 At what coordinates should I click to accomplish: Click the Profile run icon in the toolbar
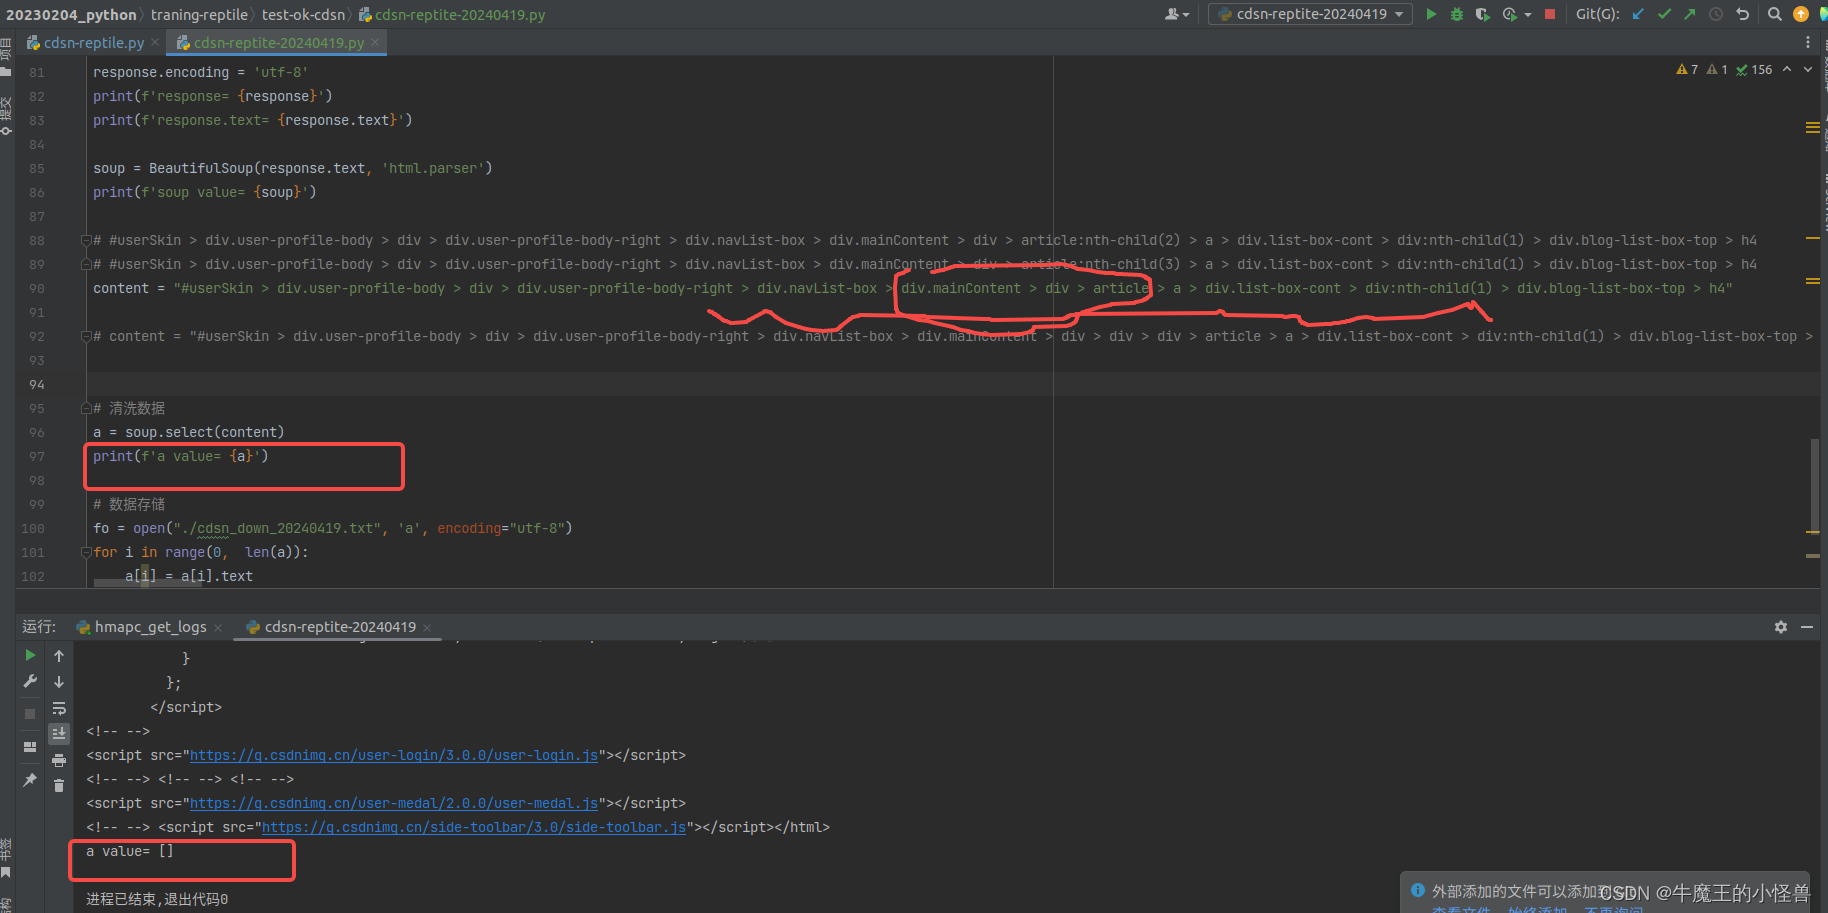point(1510,14)
